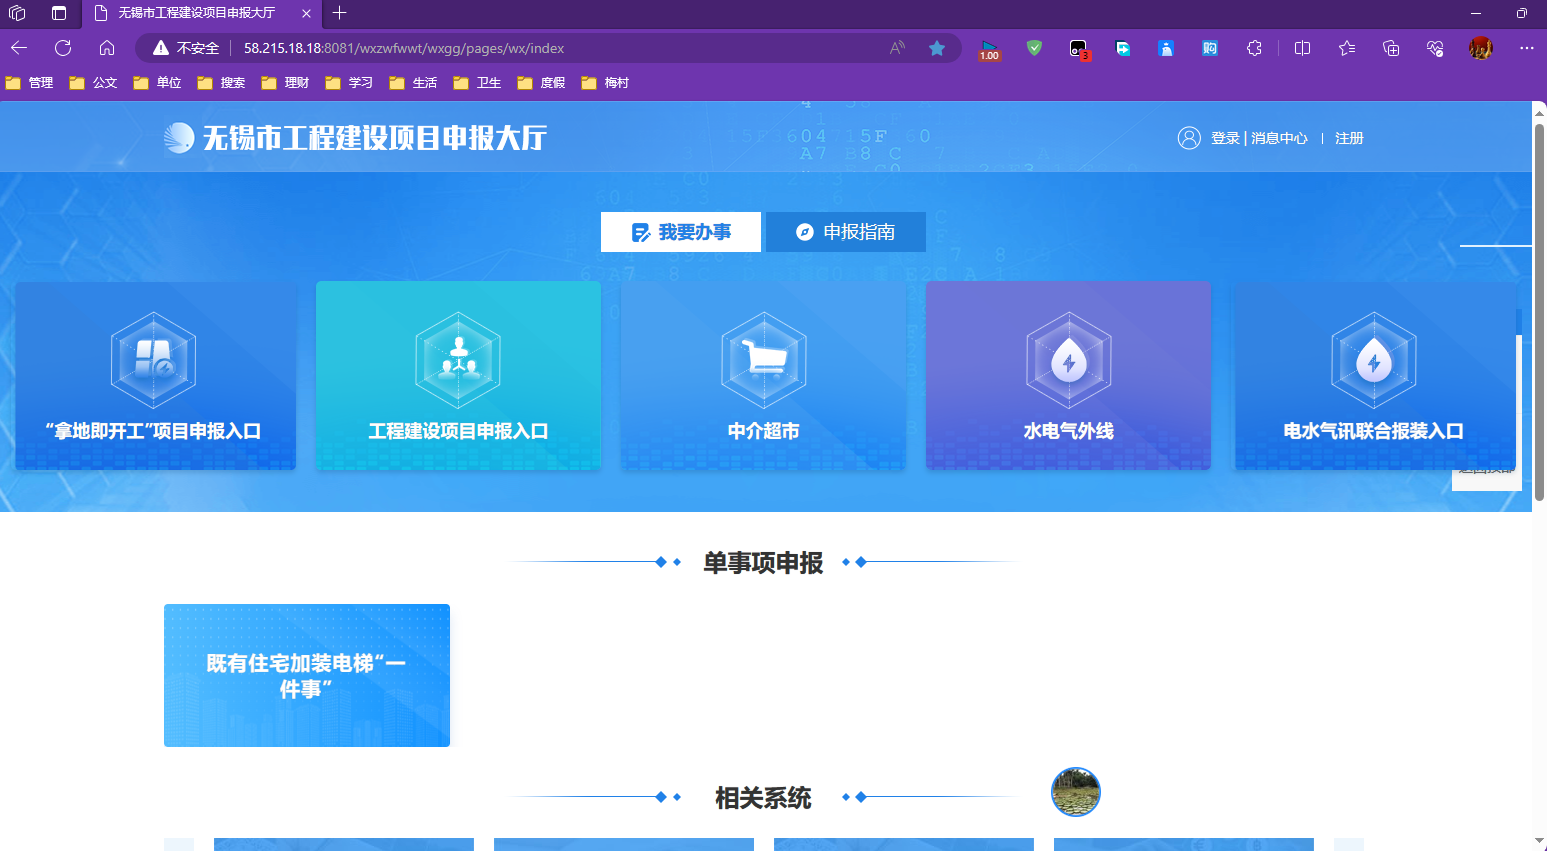Open the 水电气外线 water drop icon
1547x851 pixels.
pyautogui.click(x=1068, y=360)
